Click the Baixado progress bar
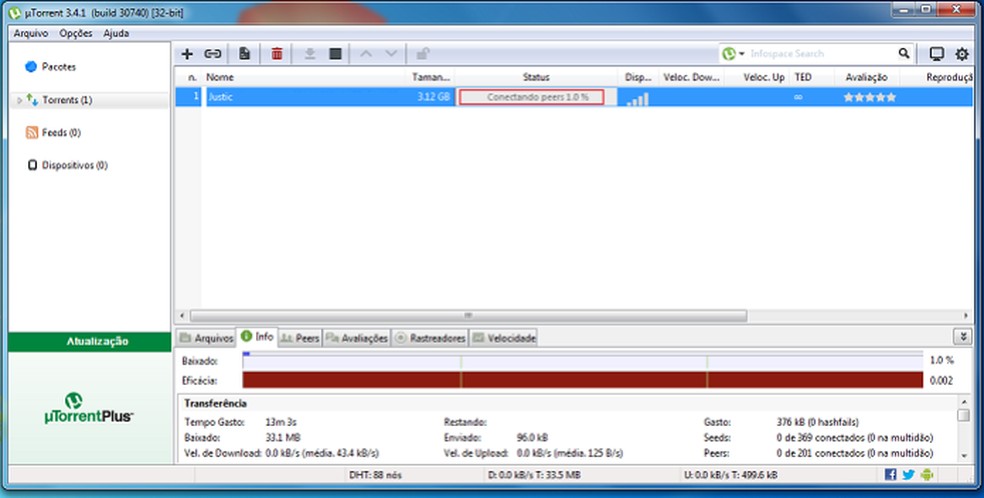Screen dimensions: 984x498 coord(582,361)
